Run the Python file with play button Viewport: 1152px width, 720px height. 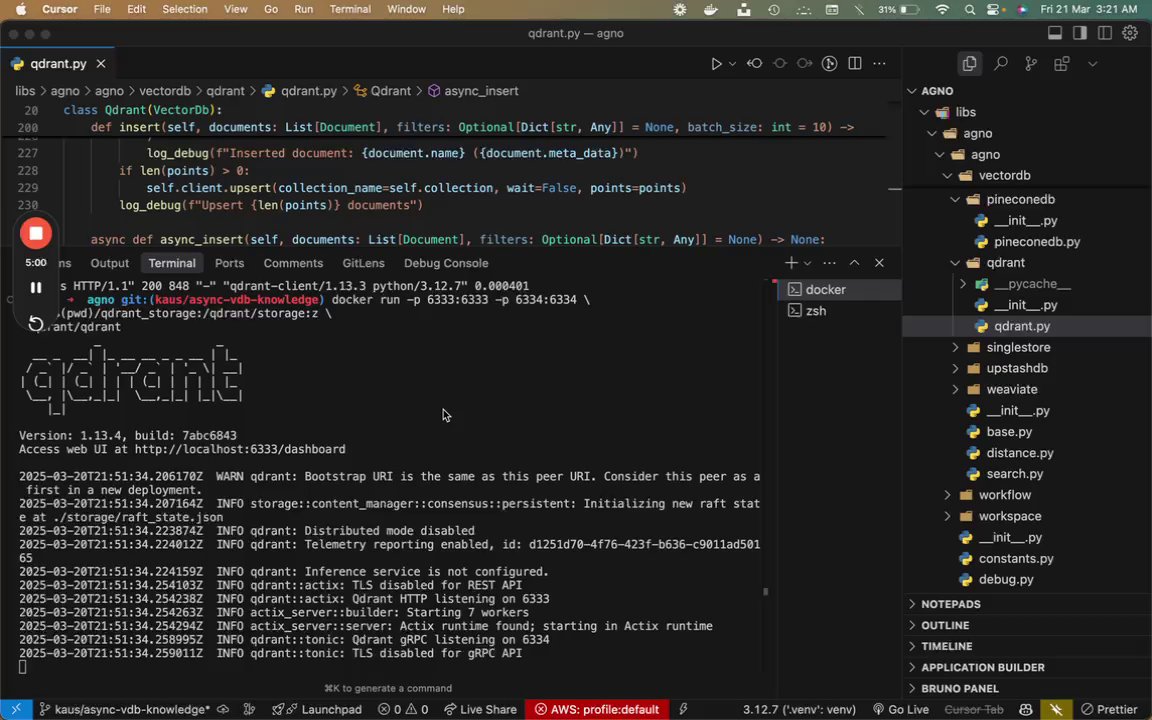[x=716, y=64]
